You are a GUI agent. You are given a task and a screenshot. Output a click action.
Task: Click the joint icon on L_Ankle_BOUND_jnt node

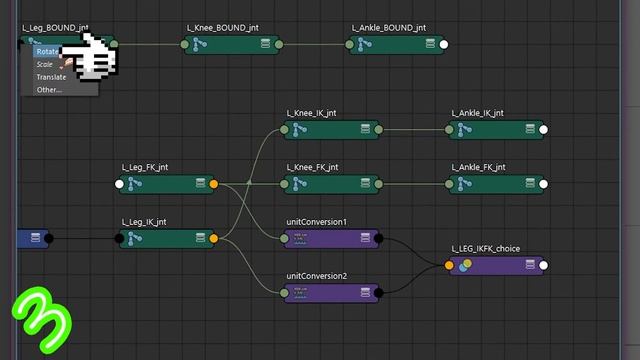[364, 44]
